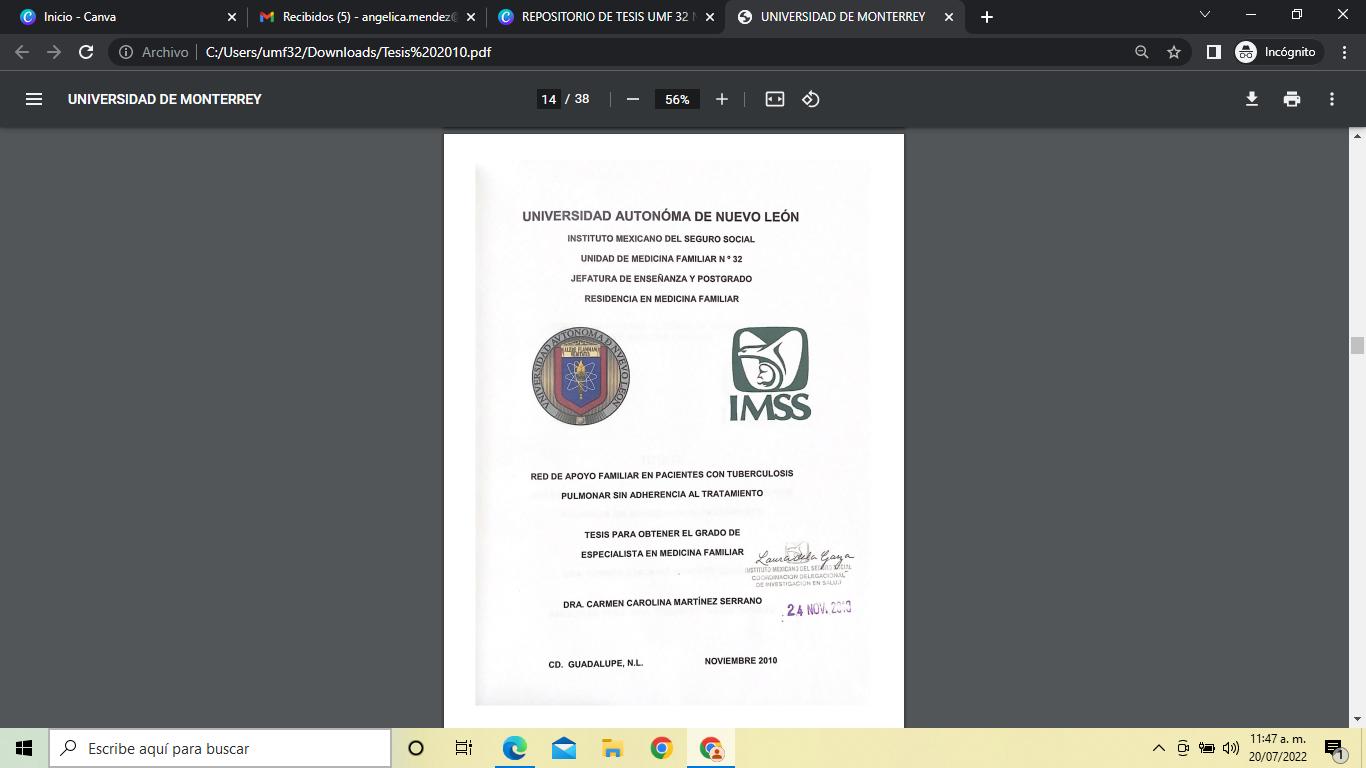Screen dimensions: 1366x768
Task: Click the document title UNIVERSIDAD DE MONTERREY in toolbar
Action: point(165,99)
